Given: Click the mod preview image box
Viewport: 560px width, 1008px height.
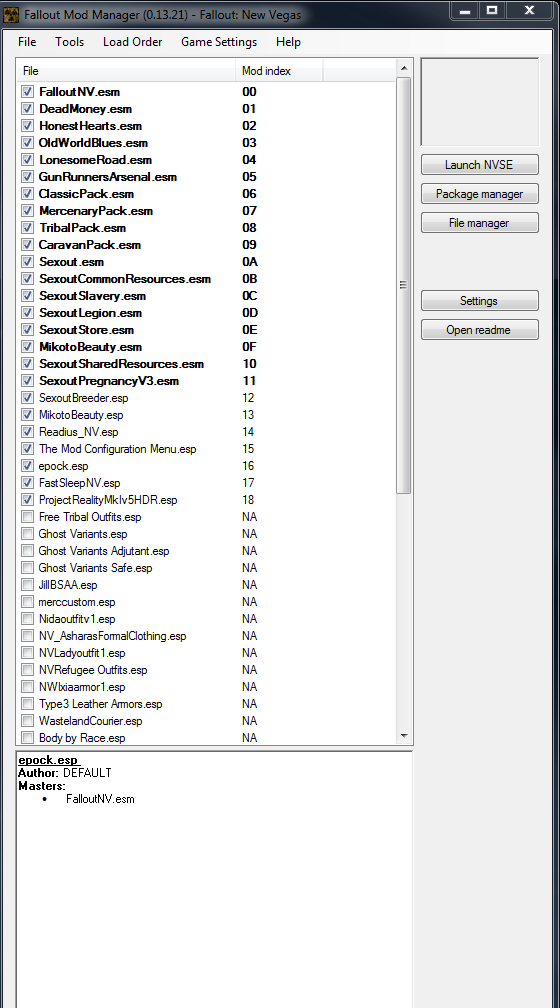Looking at the screenshot, I should click(x=480, y=102).
